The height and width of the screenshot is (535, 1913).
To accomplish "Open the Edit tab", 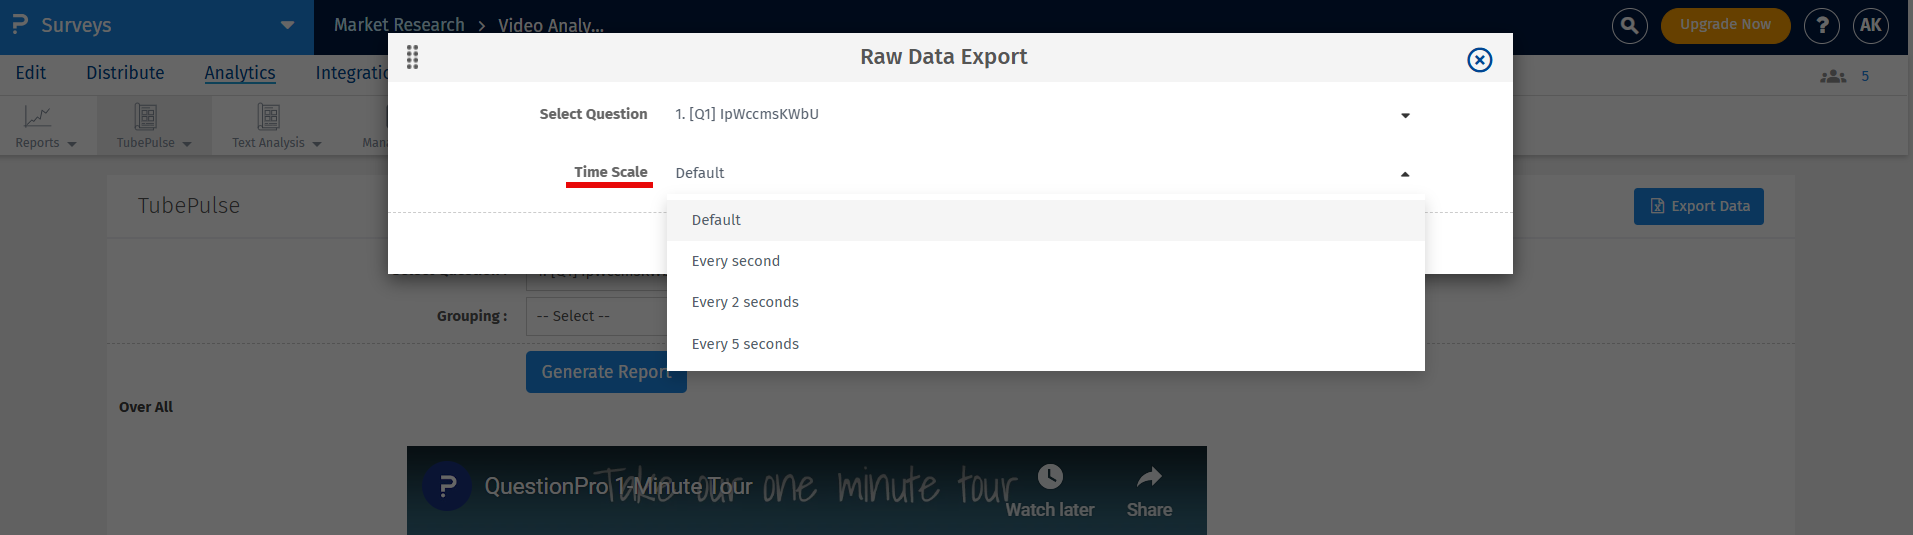I will tap(31, 73).
